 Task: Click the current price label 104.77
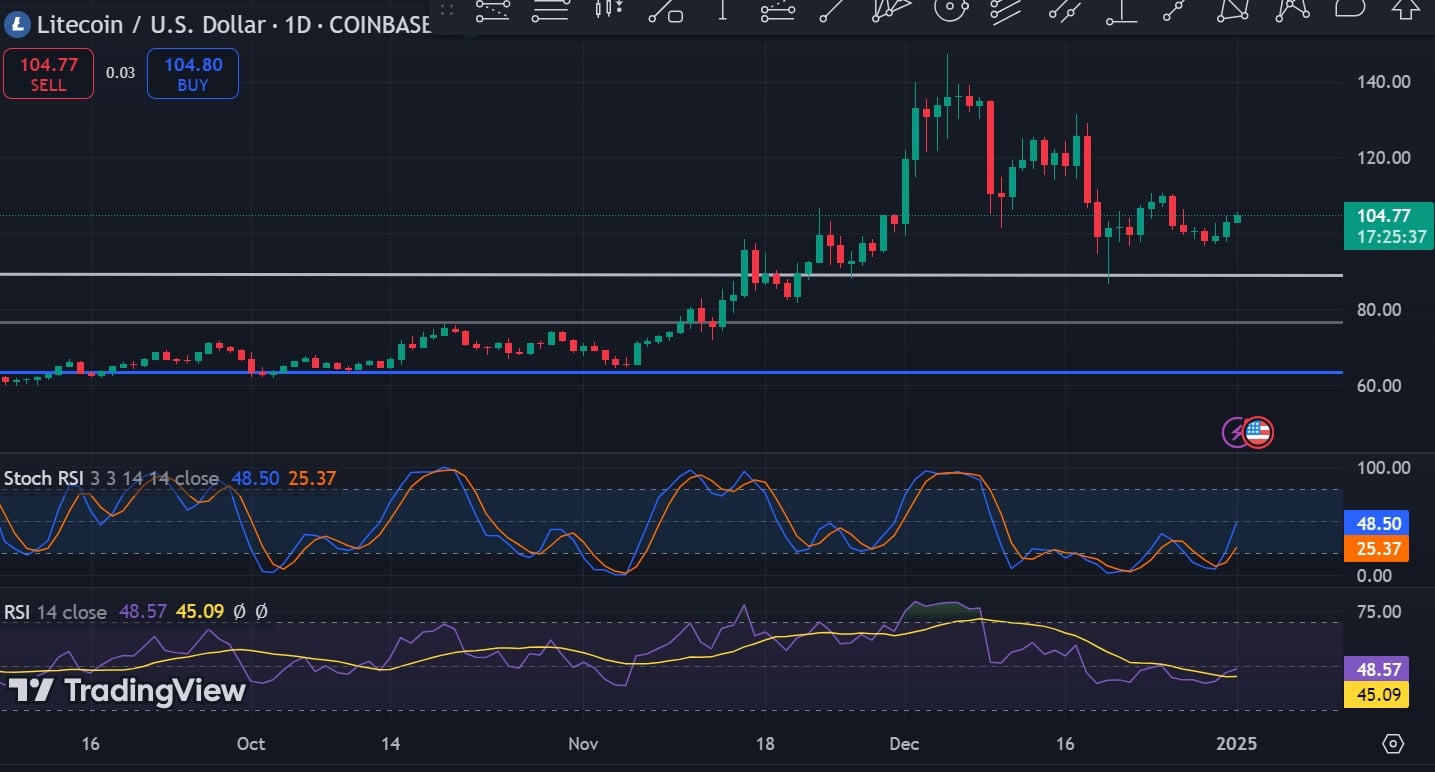(1385, 215)
